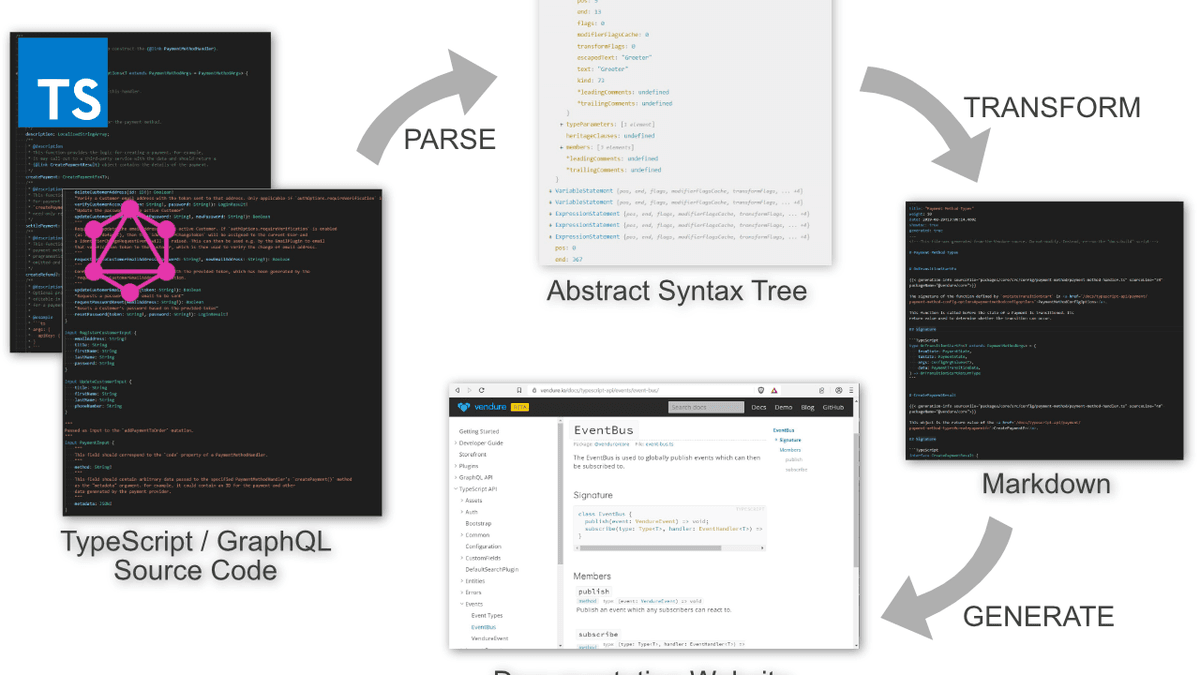
Task: Click the browser back arrow
Action: coord(458,390)
